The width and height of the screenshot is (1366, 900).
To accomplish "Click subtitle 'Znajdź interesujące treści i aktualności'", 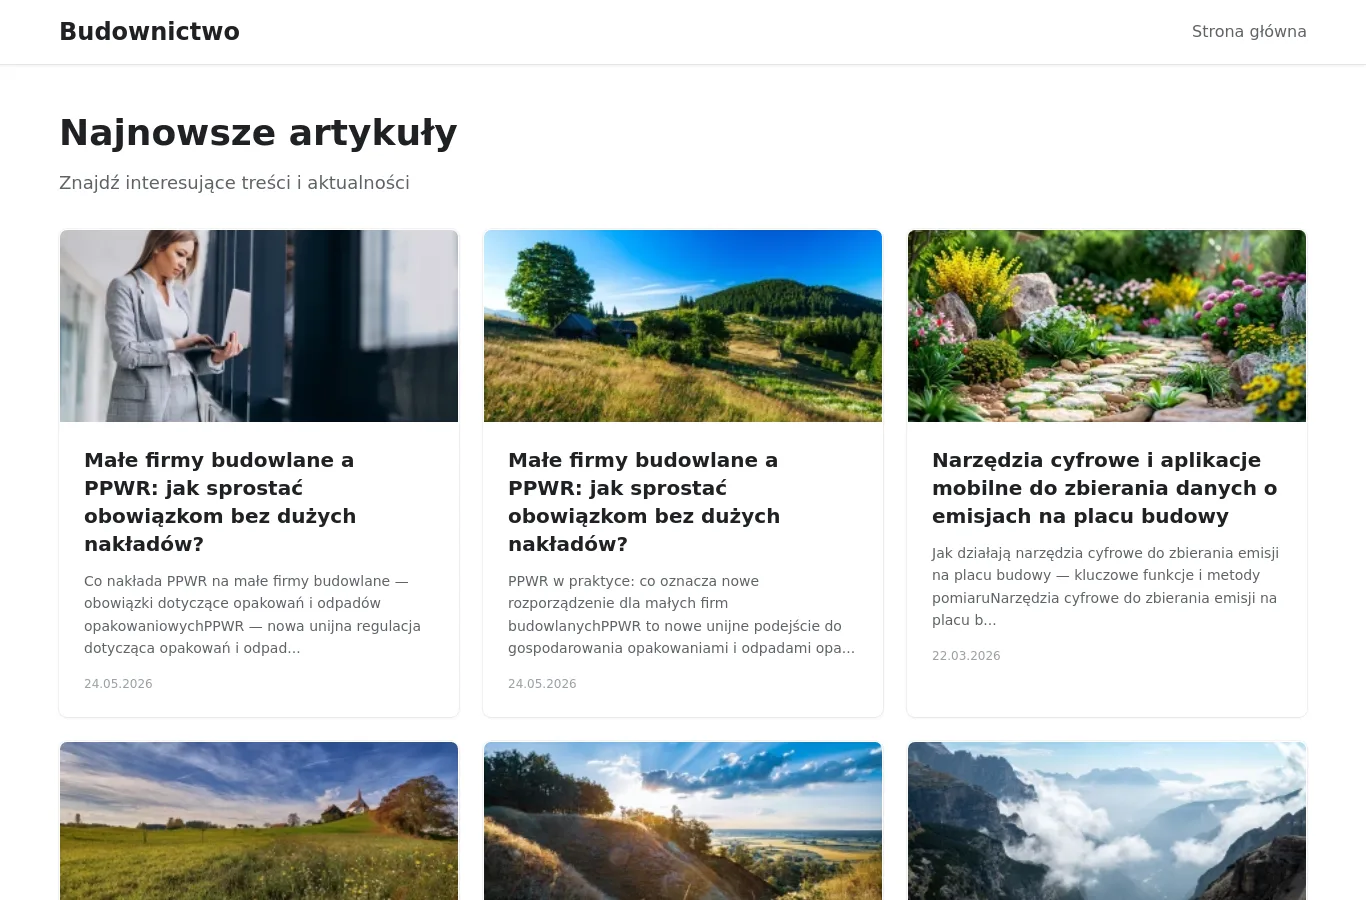I will [x=234, y=183].
